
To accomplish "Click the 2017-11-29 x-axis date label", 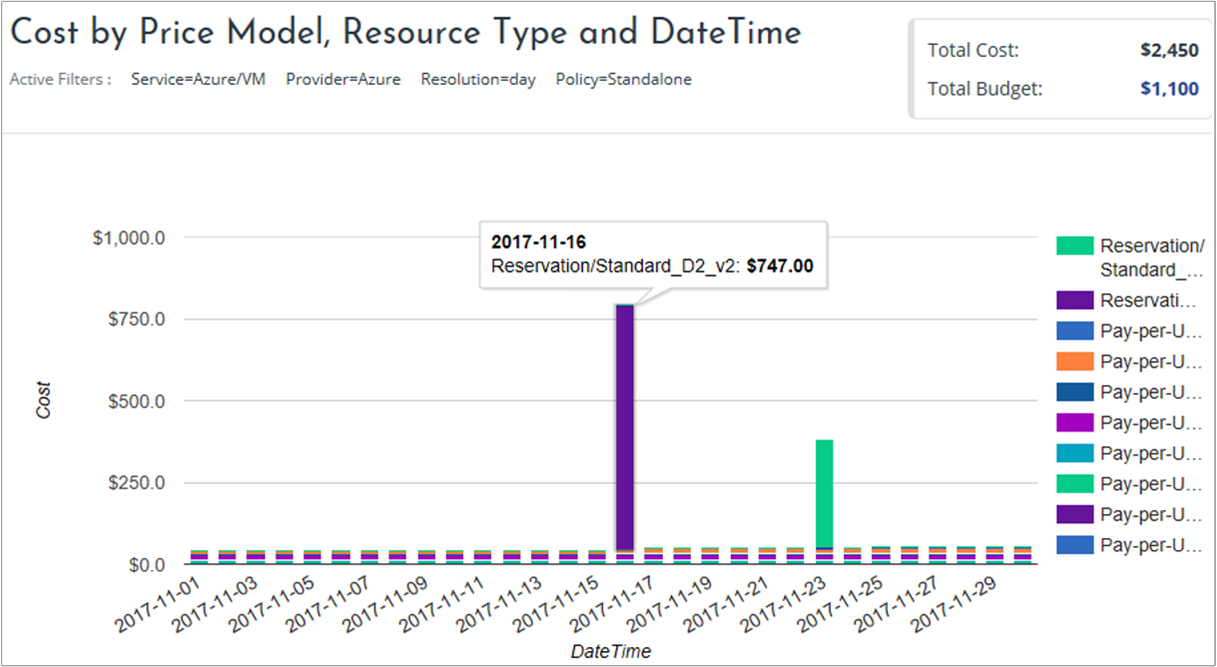I will pyautogui.click(x=956, y=603).
